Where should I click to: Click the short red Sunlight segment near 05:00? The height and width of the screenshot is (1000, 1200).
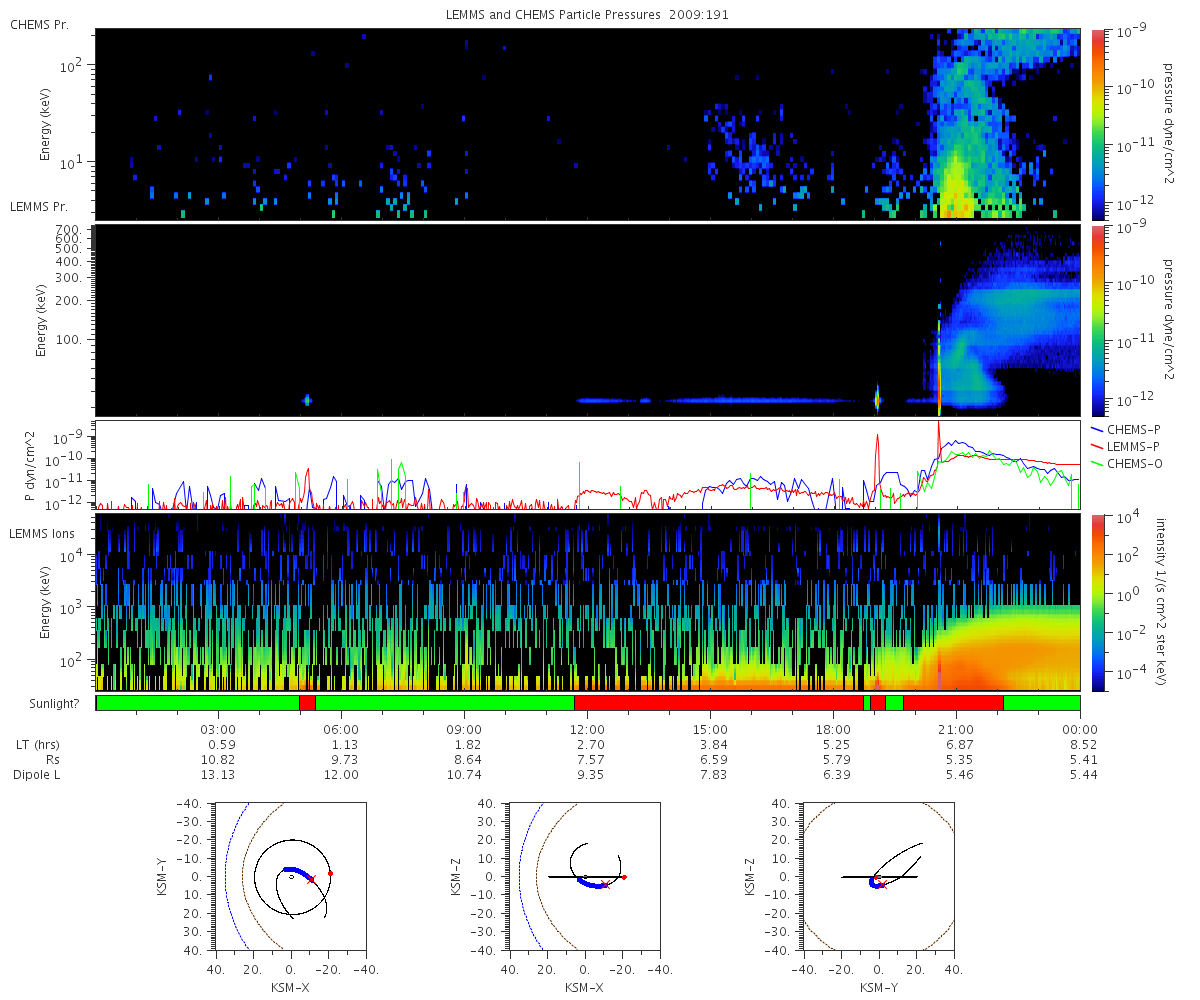tap(307, 703)
